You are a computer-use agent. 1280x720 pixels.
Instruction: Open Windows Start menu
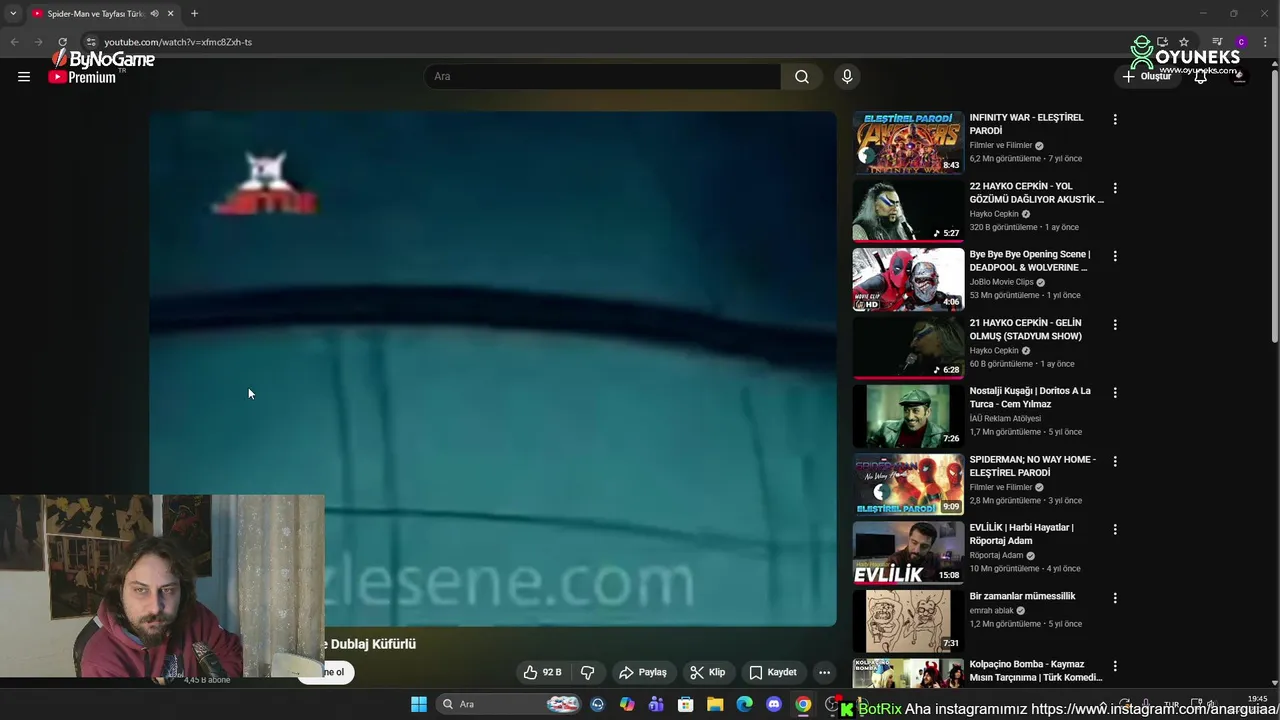[x=419, y=704]
